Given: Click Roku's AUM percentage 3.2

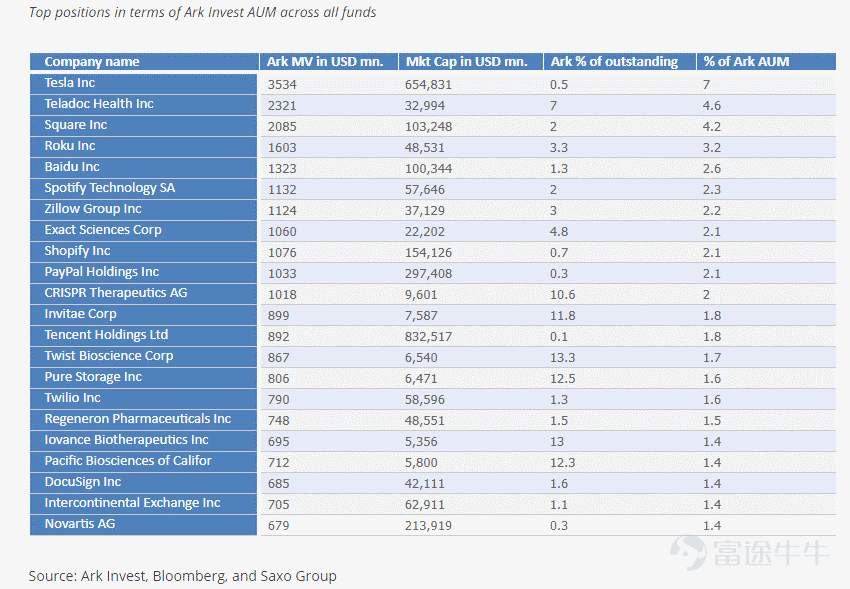Looking at the screenshot, I should [712, 148].
